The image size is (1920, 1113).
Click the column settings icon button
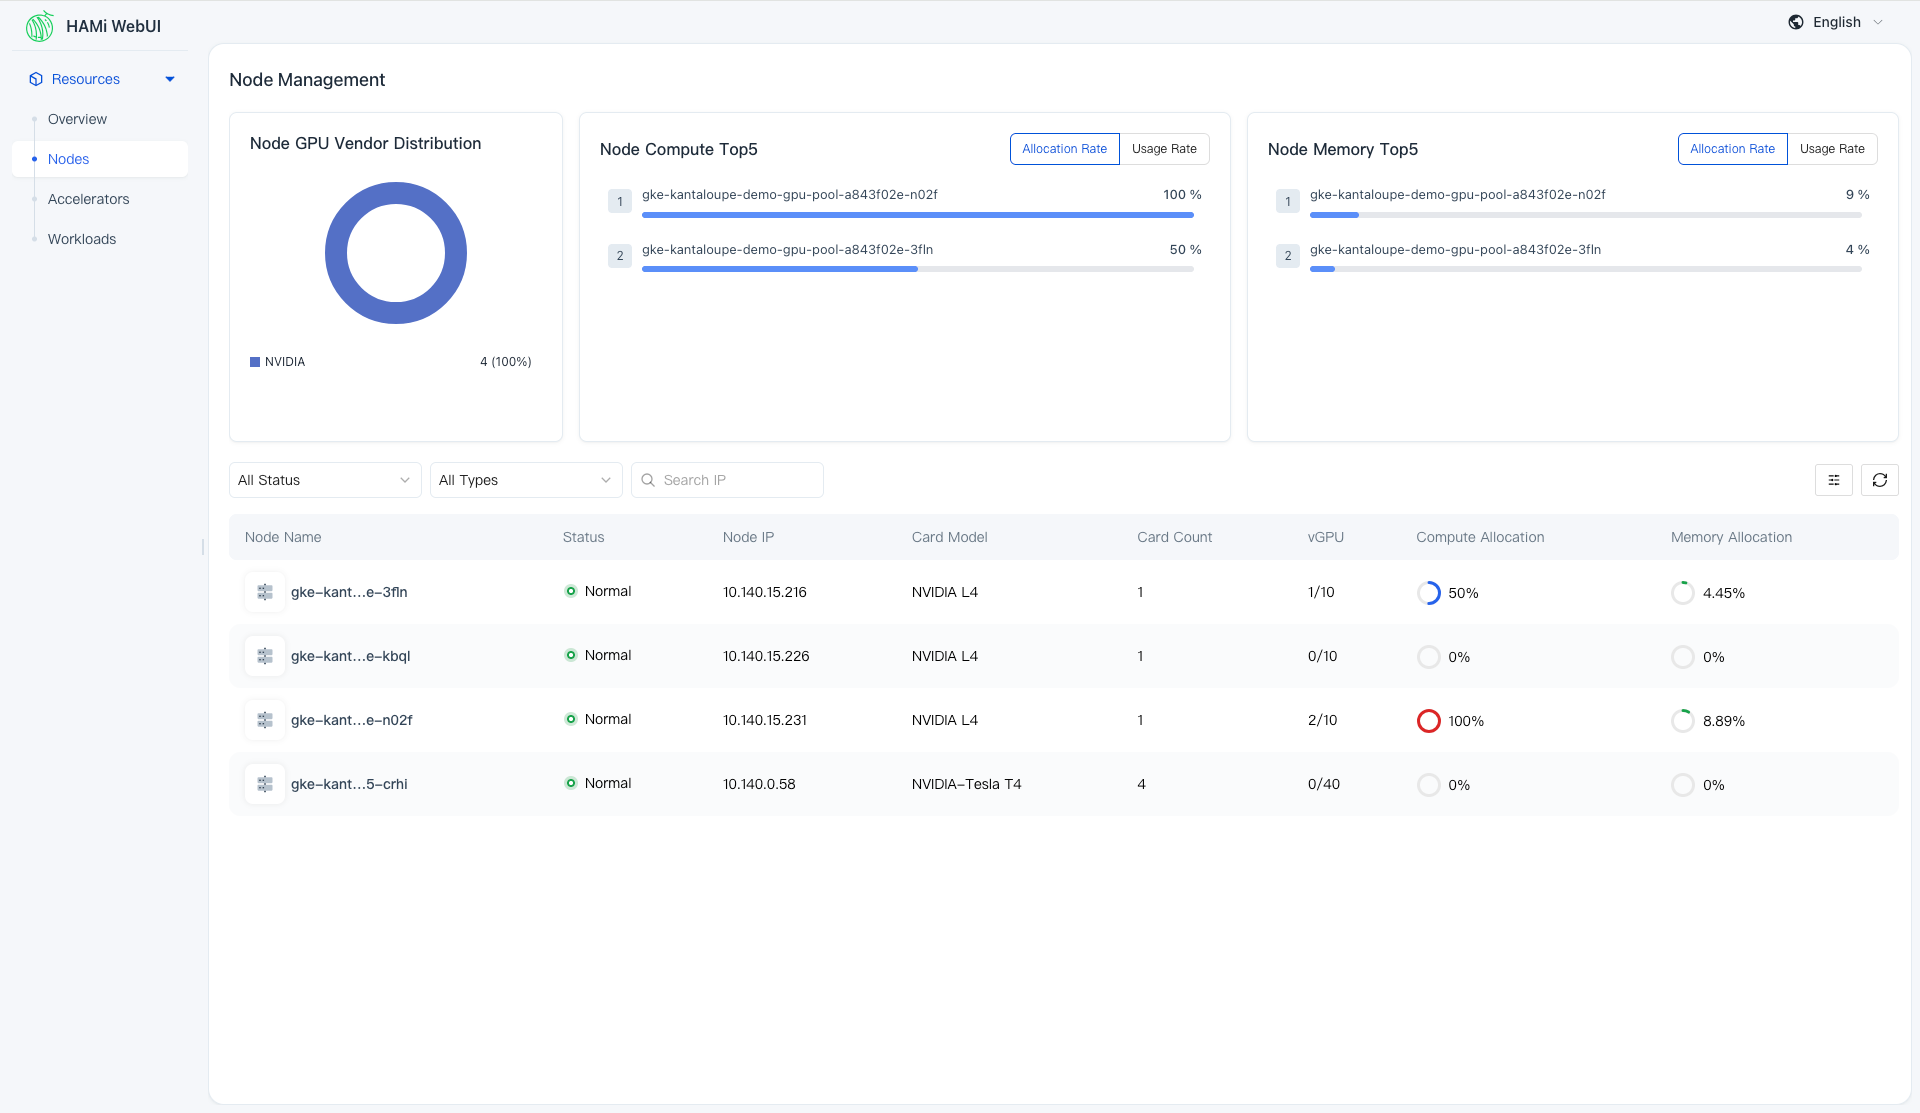1833,480
